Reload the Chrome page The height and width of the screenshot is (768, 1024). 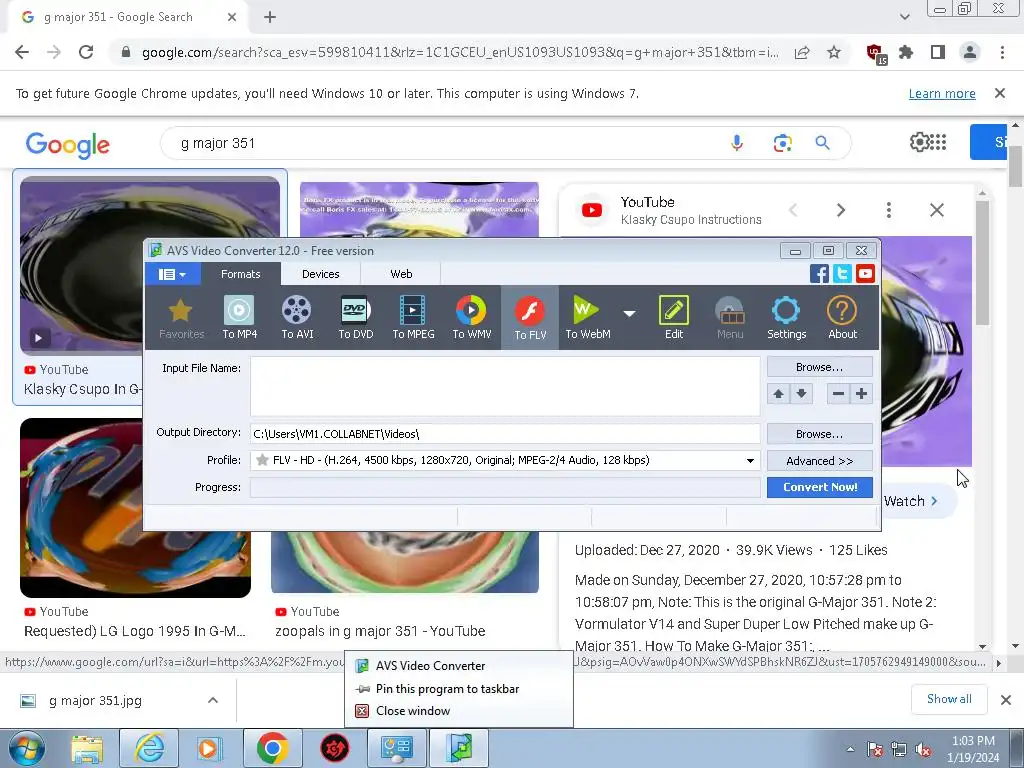tap(86, 52)
